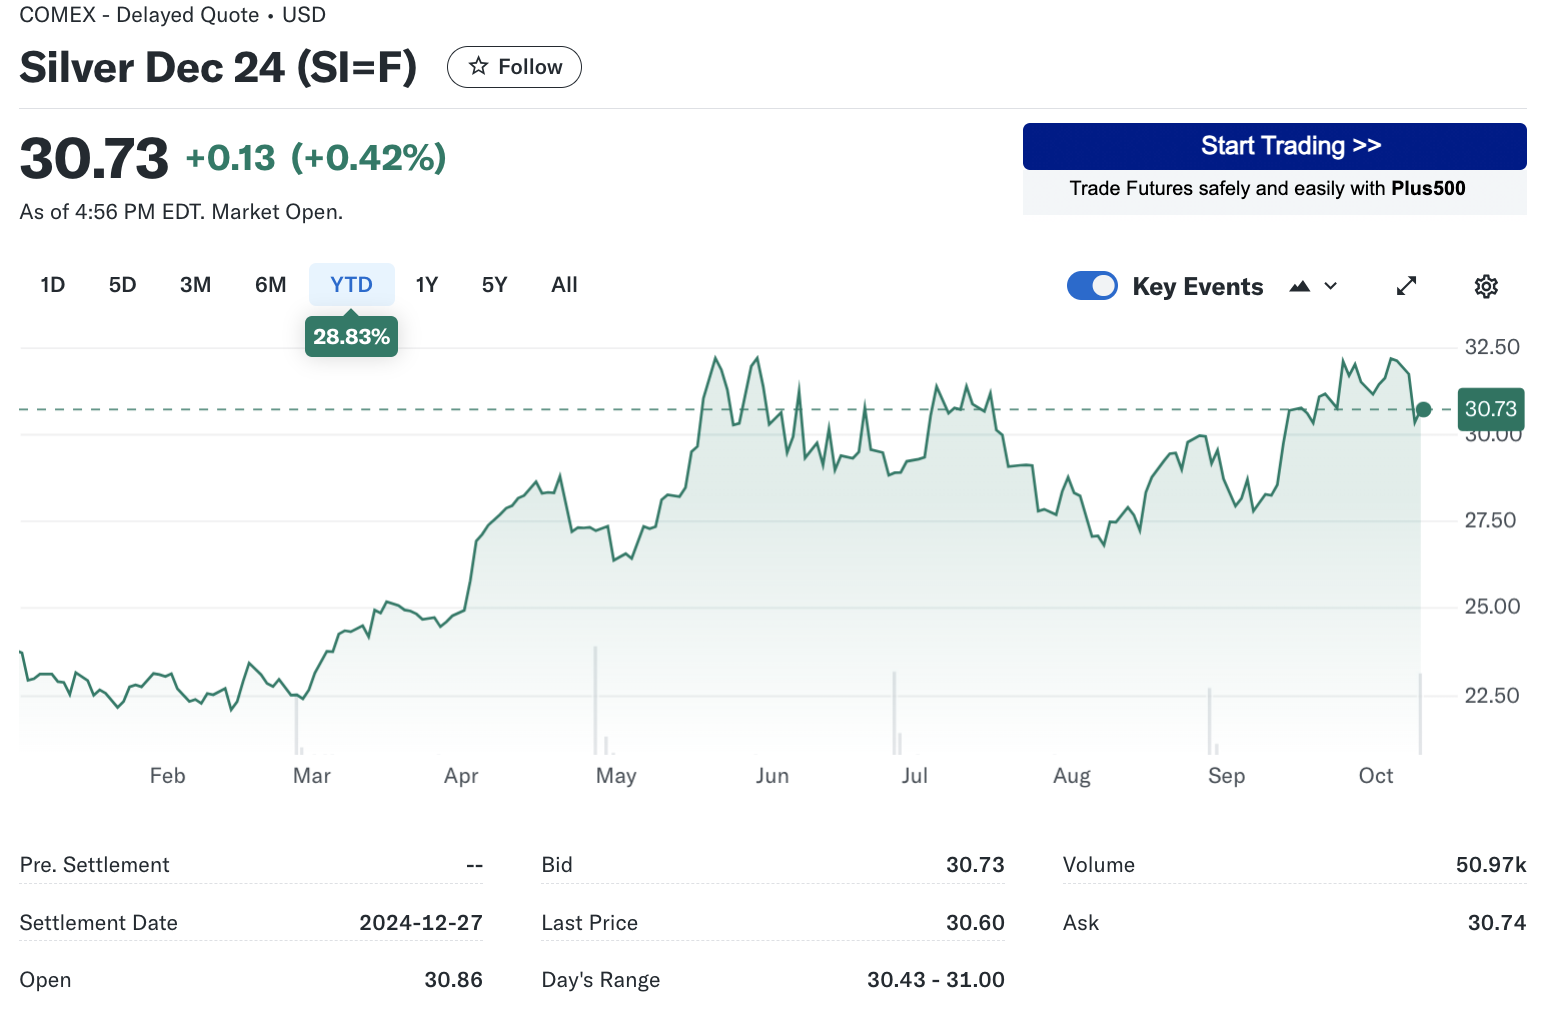1544x1020 pixels.
Task: Select the 1D time range
Action: [x=53, y=285]
